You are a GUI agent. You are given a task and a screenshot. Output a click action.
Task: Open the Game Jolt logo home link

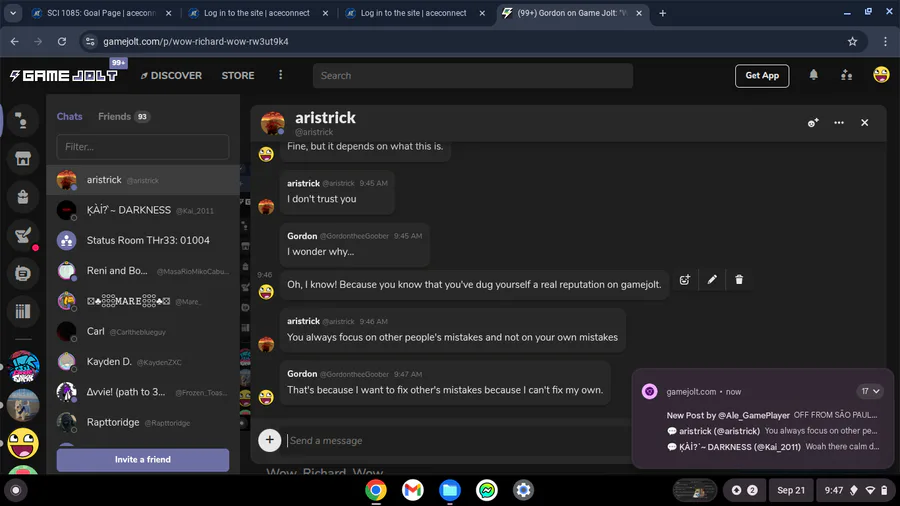click(x=63, y=76)
